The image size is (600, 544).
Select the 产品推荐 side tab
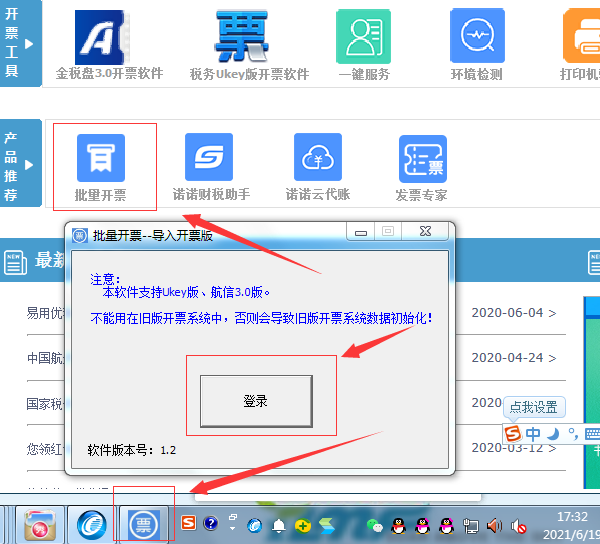20,164
